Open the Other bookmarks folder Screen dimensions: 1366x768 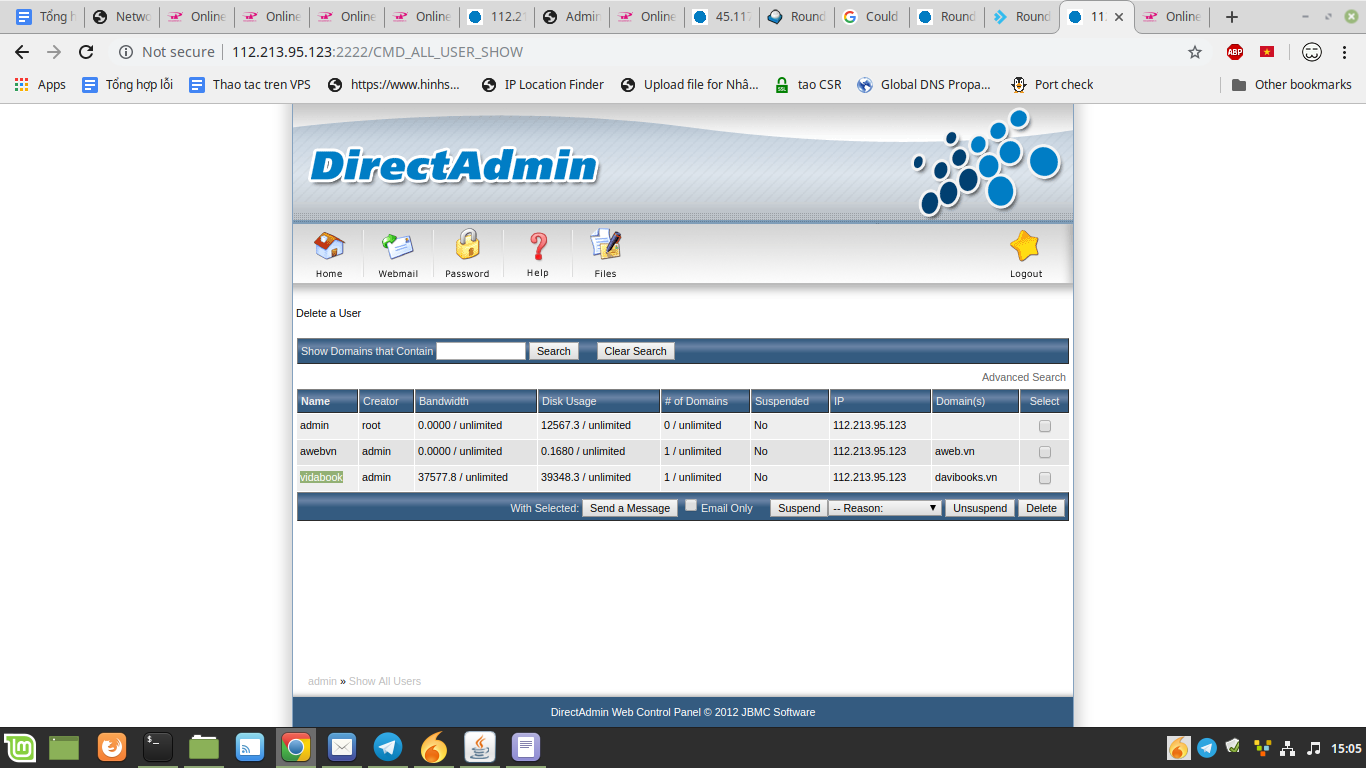click(x=1291, y=85)
